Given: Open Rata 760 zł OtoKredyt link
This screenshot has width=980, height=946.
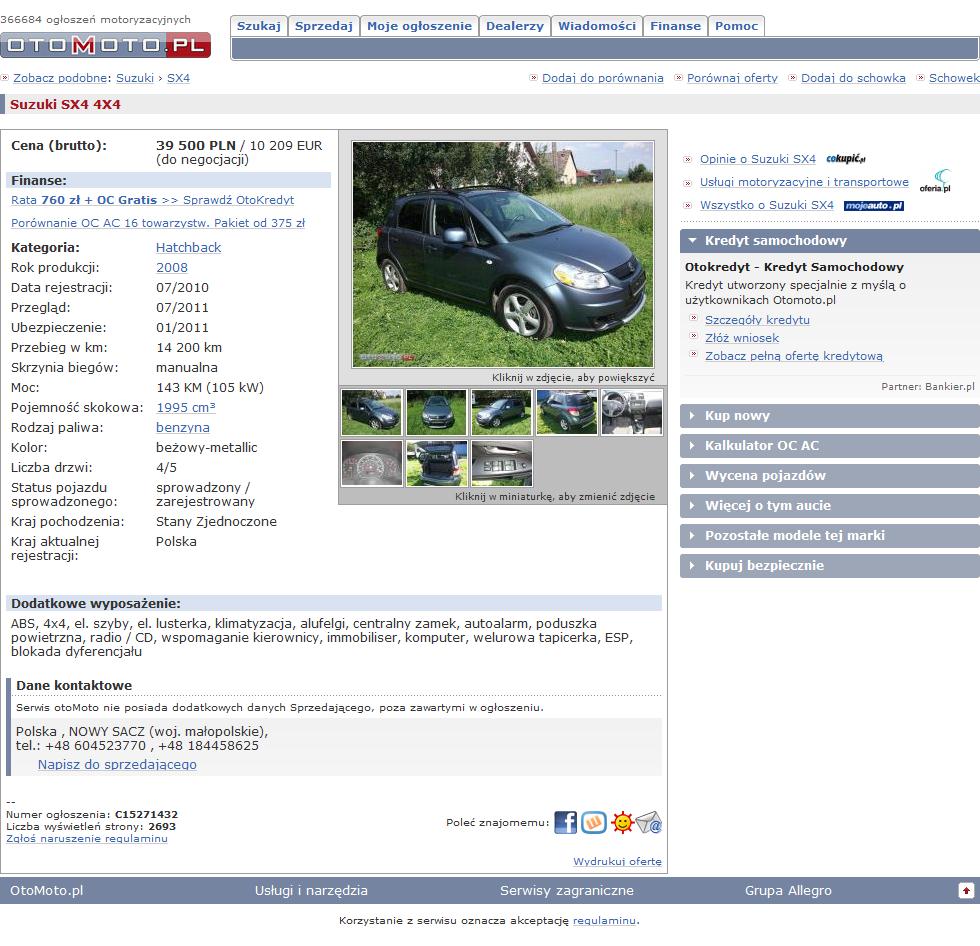Looking at the screenshot, I should 152,200.
